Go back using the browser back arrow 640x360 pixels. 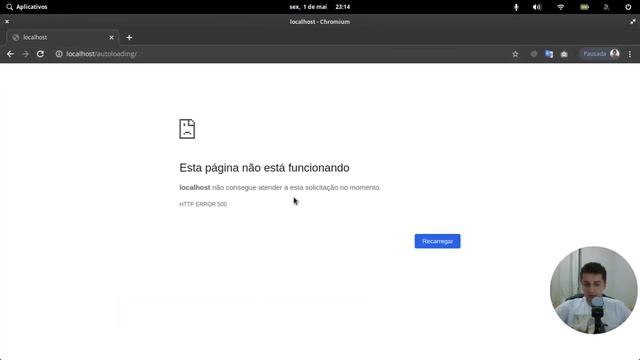[x=10, y=54]
